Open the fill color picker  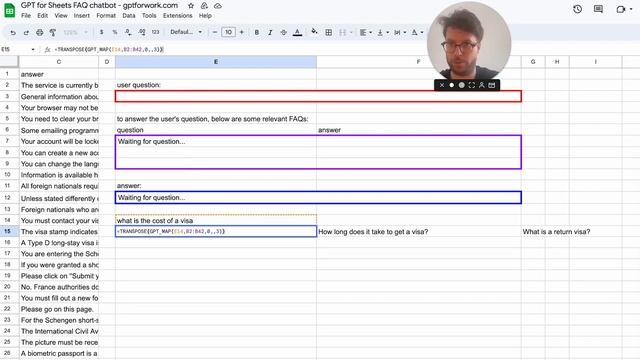[x=314, y=31]
